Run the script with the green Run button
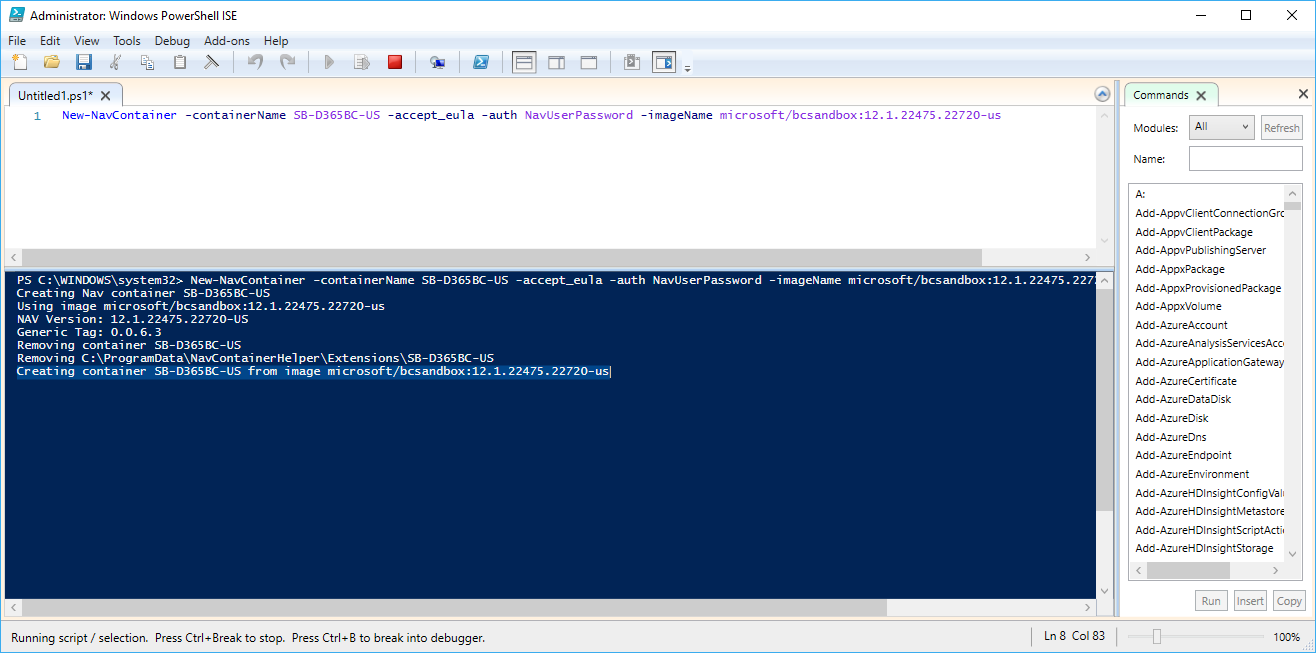Viewport: 1316px width, 653px height. tap(329, 61)
